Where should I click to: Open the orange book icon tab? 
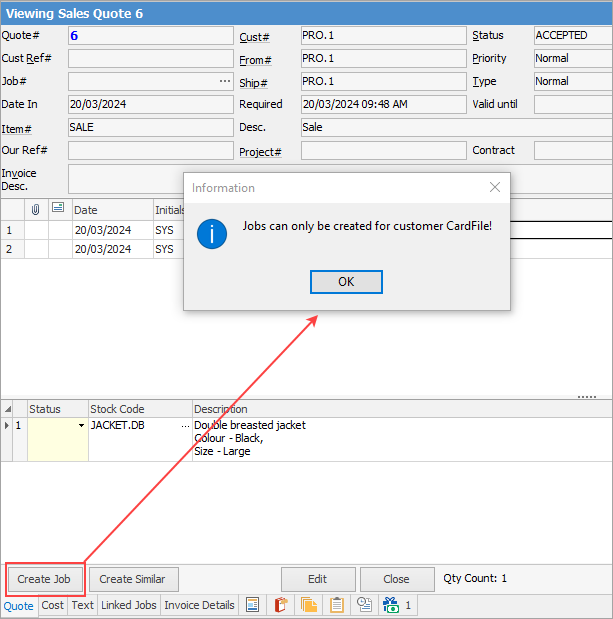(280, 605)
